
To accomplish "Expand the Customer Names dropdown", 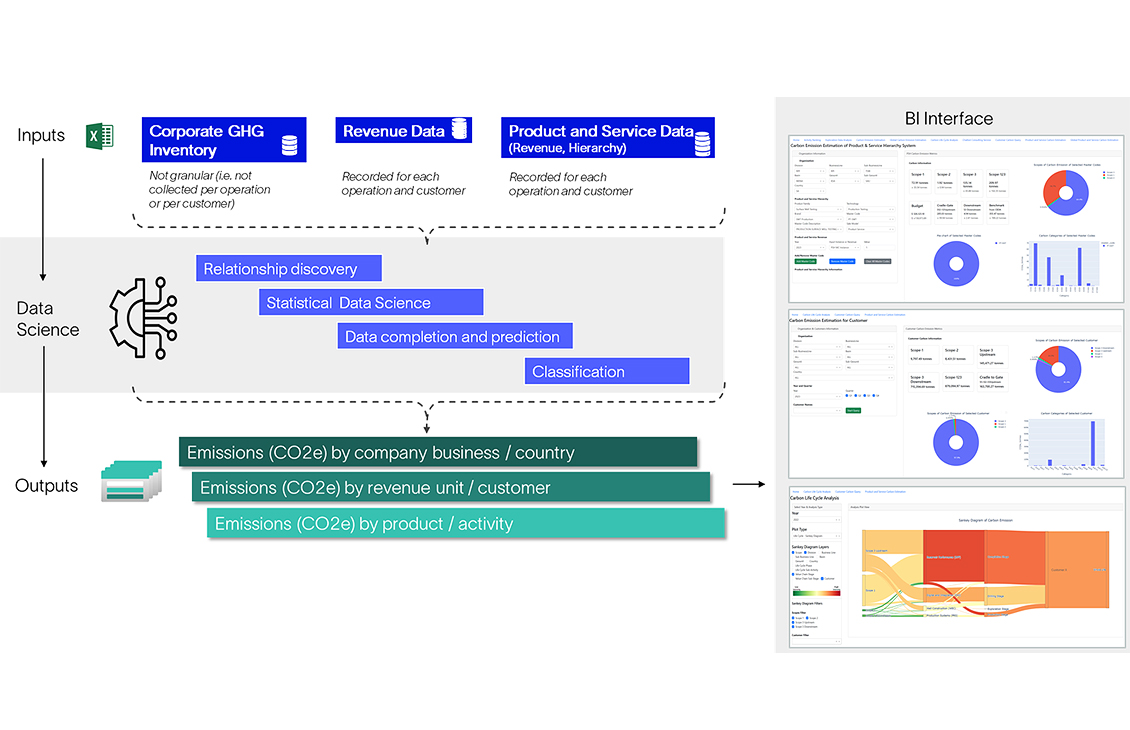I will click(817, 410).
